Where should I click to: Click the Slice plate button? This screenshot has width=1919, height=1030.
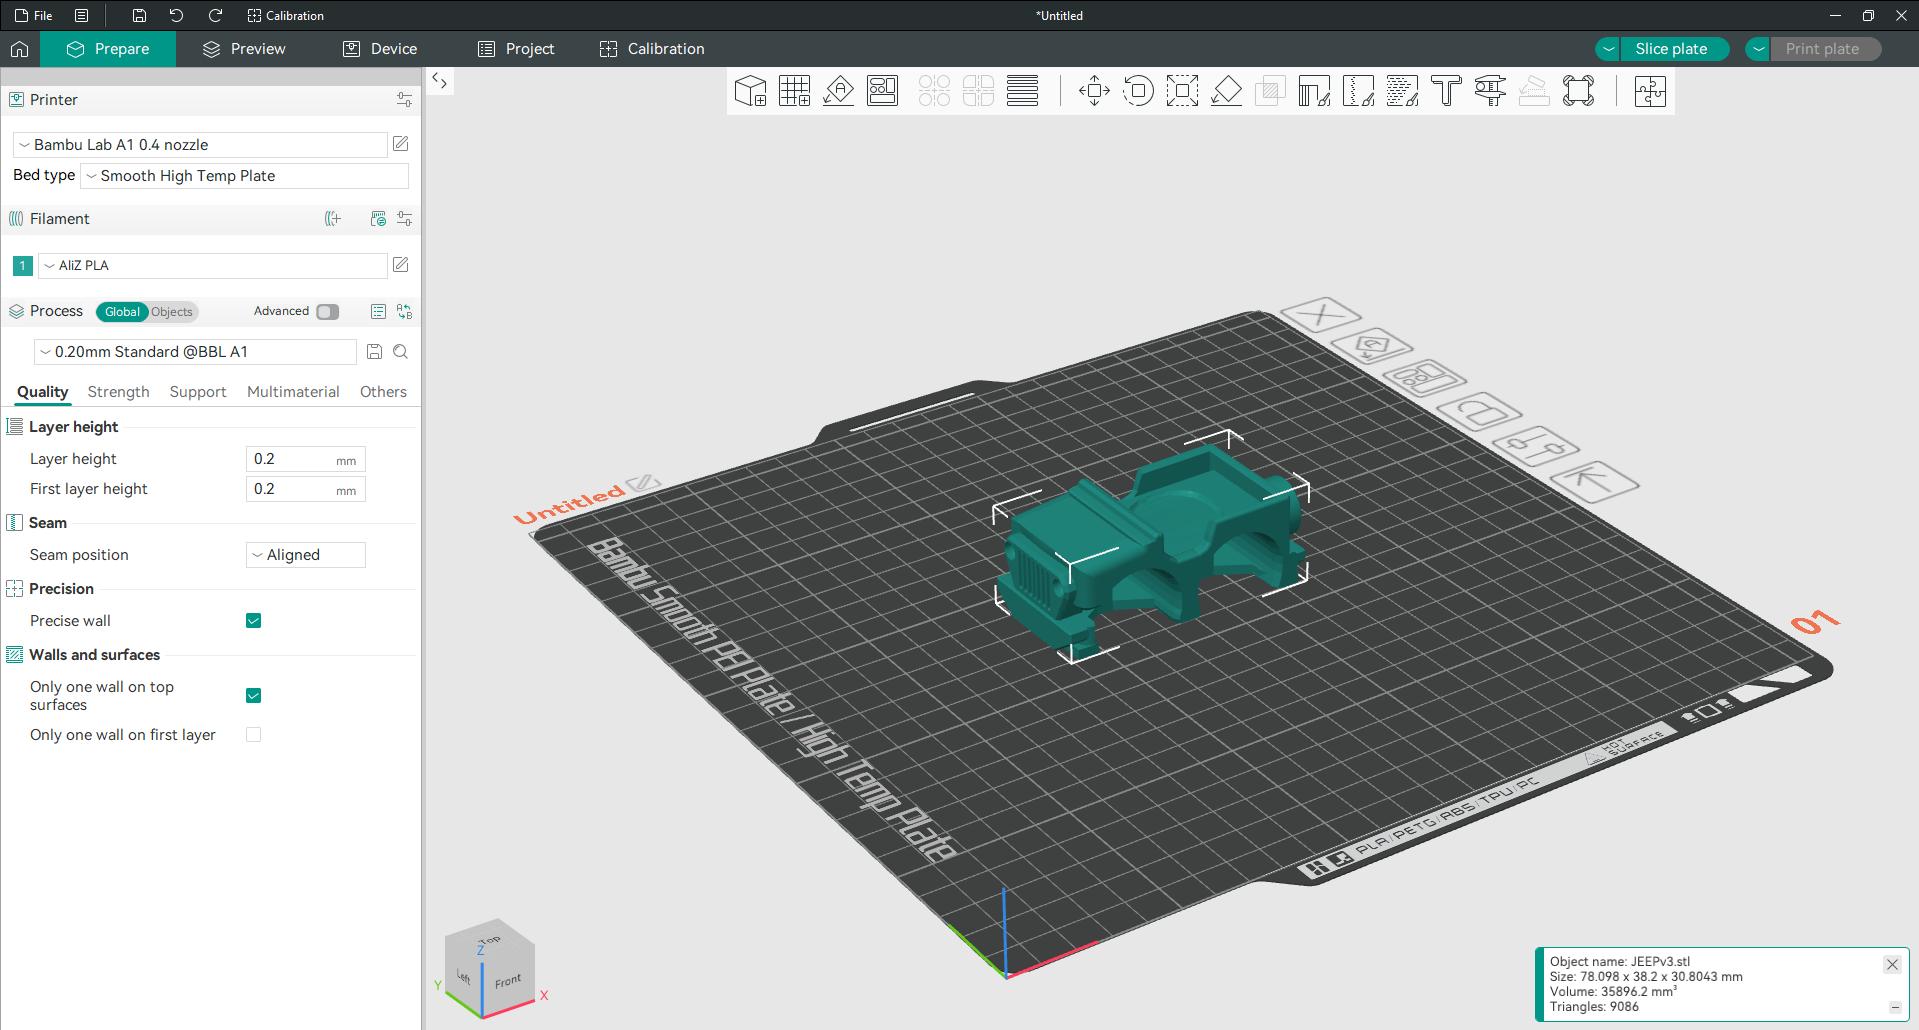(x=1673, y=48)
